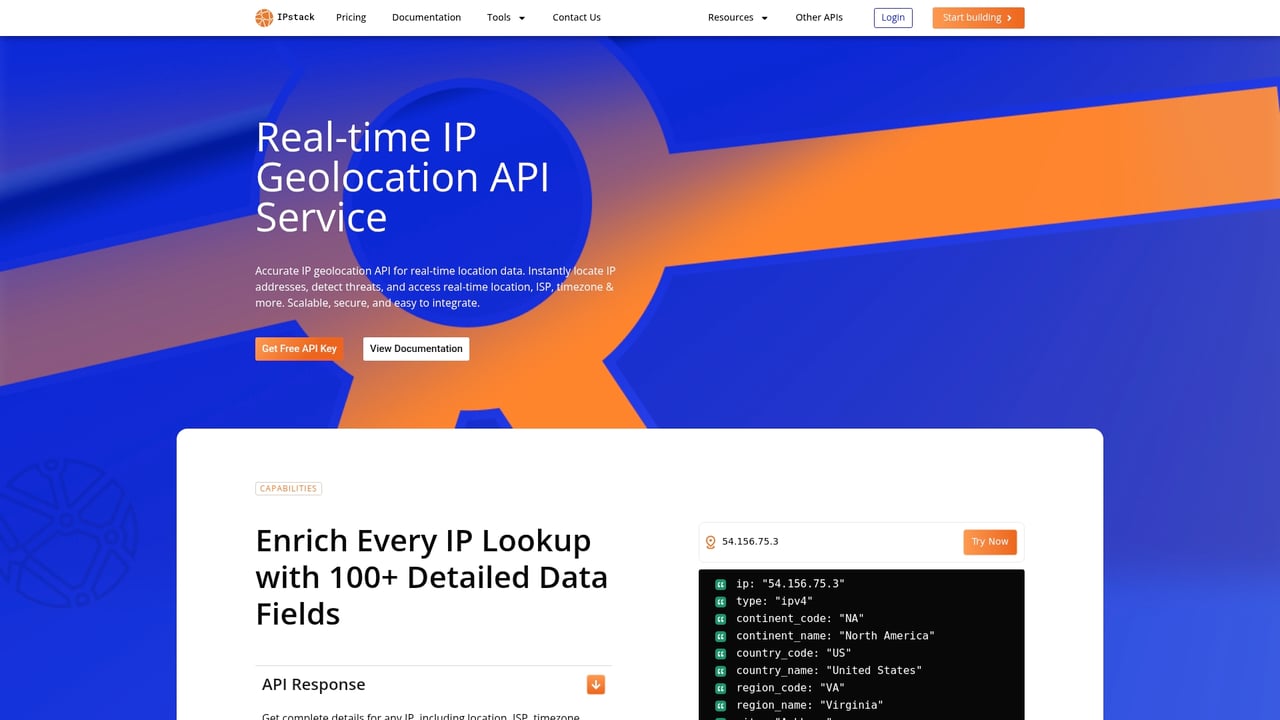
Task: Open the Other APIs link
Action: (x=819, y=17)
